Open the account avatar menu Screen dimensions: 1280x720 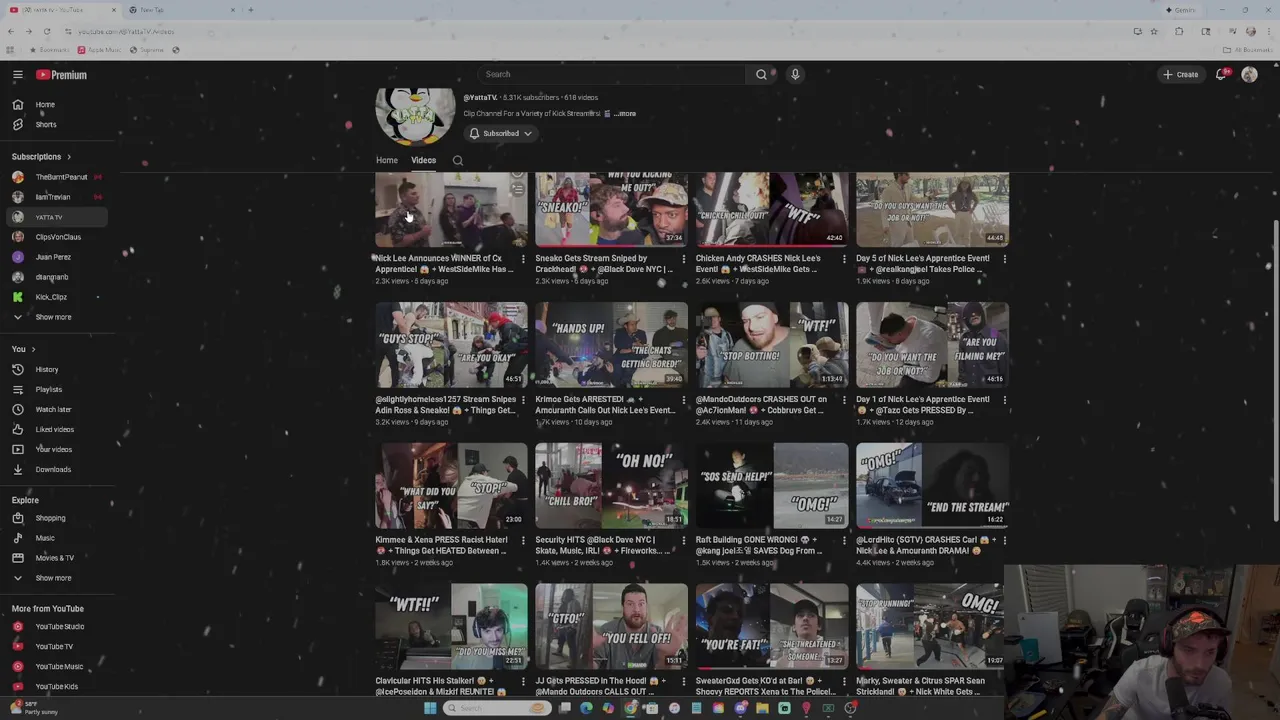(1249, 74)
